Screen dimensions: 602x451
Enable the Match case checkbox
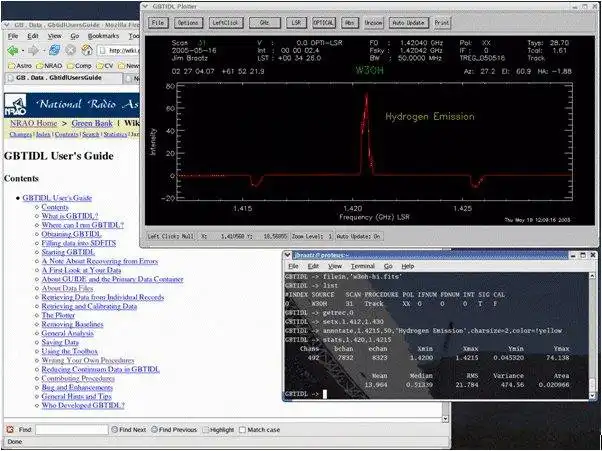[x=242, y=430]
